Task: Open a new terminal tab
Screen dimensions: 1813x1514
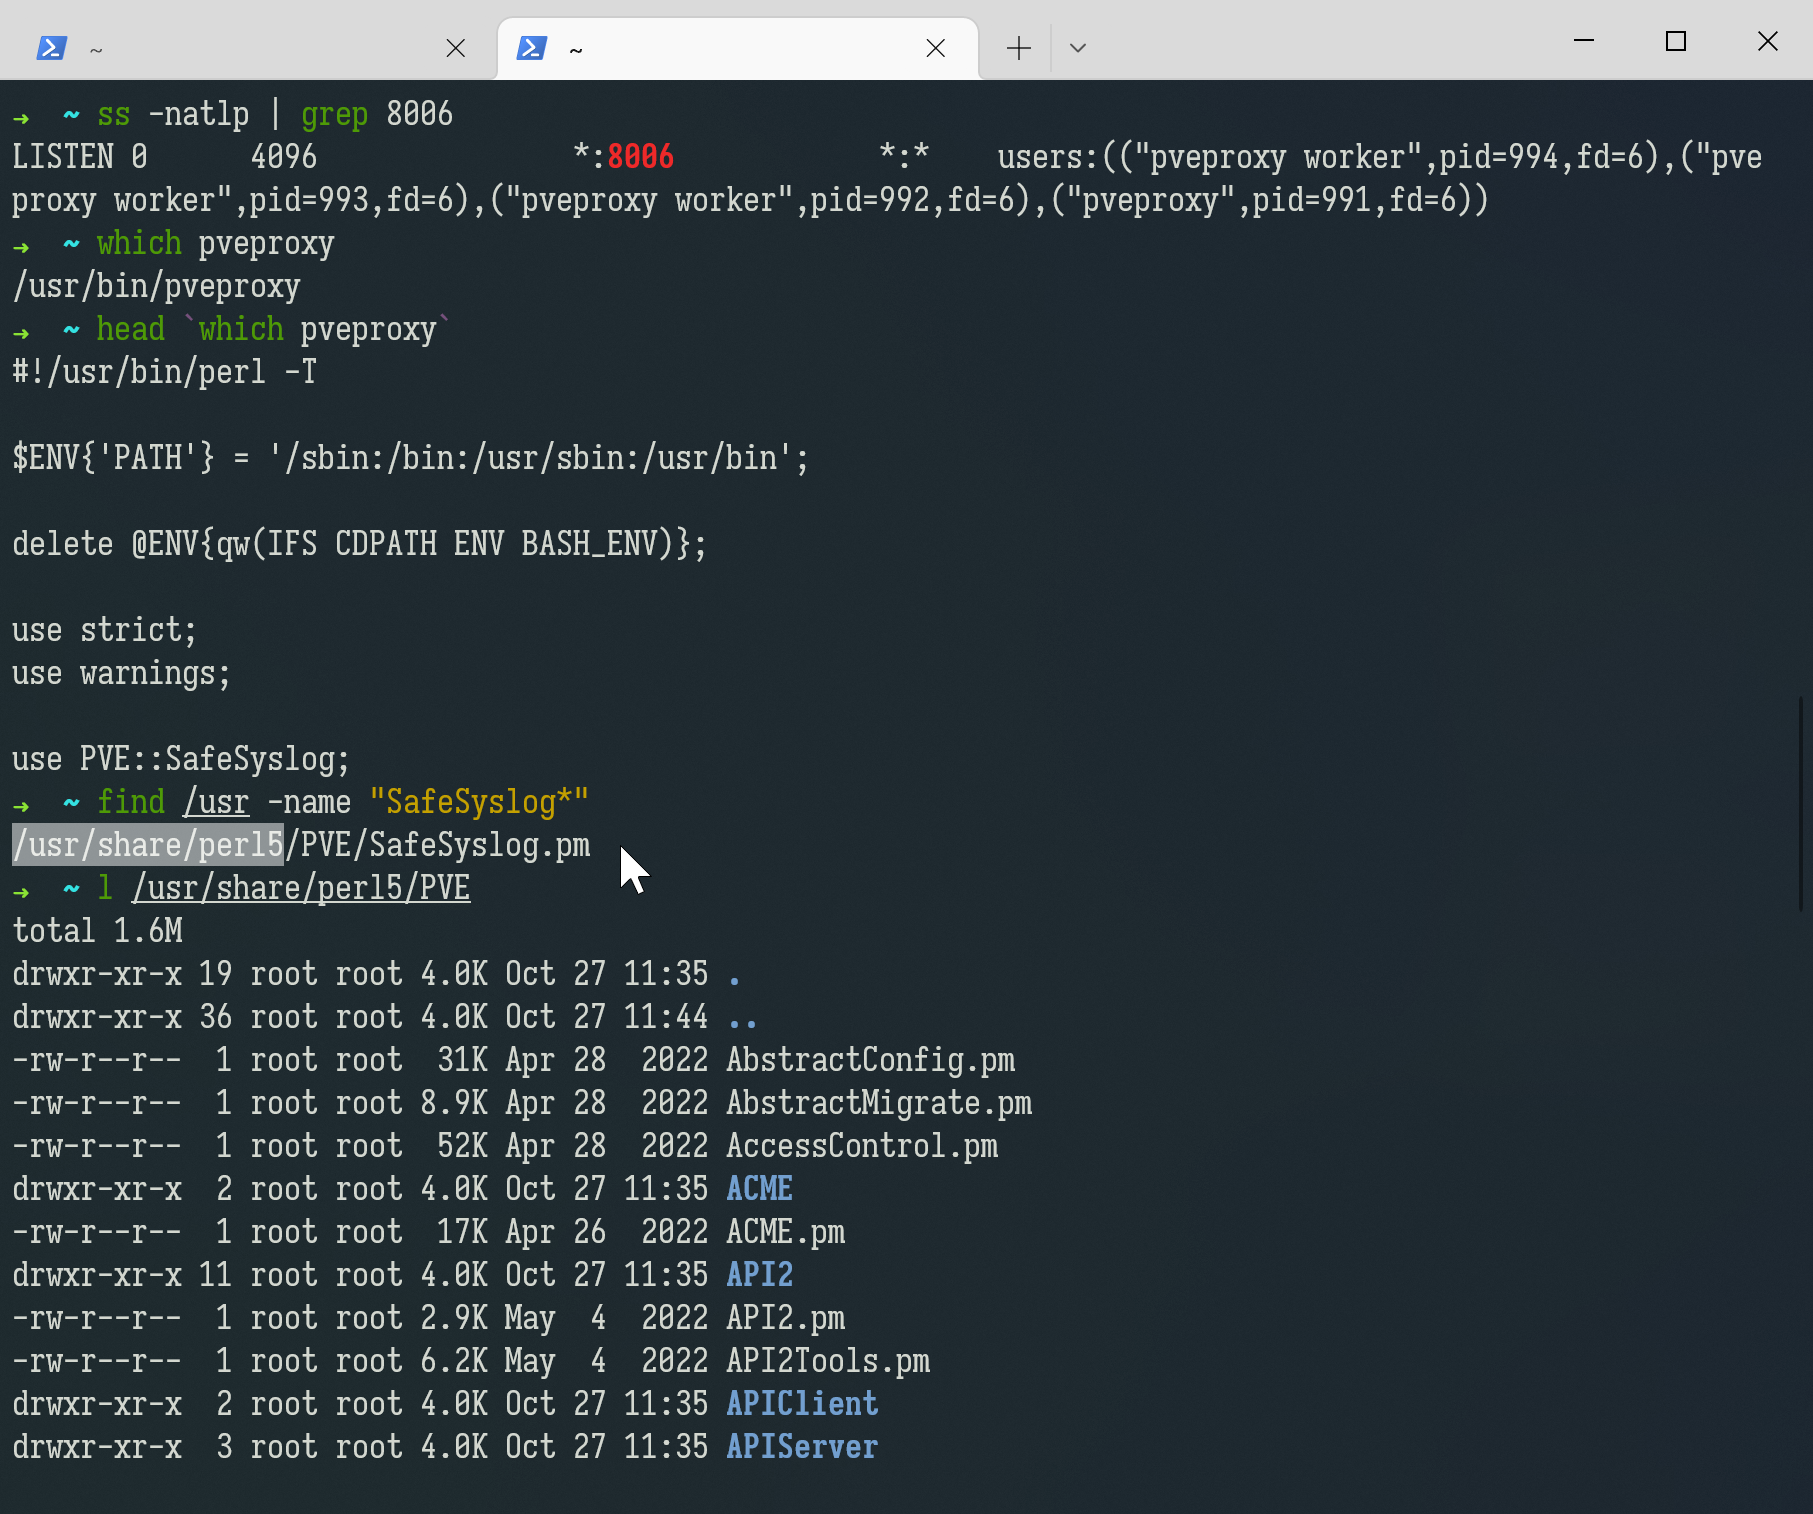Action: click(x=1018, y=48)
